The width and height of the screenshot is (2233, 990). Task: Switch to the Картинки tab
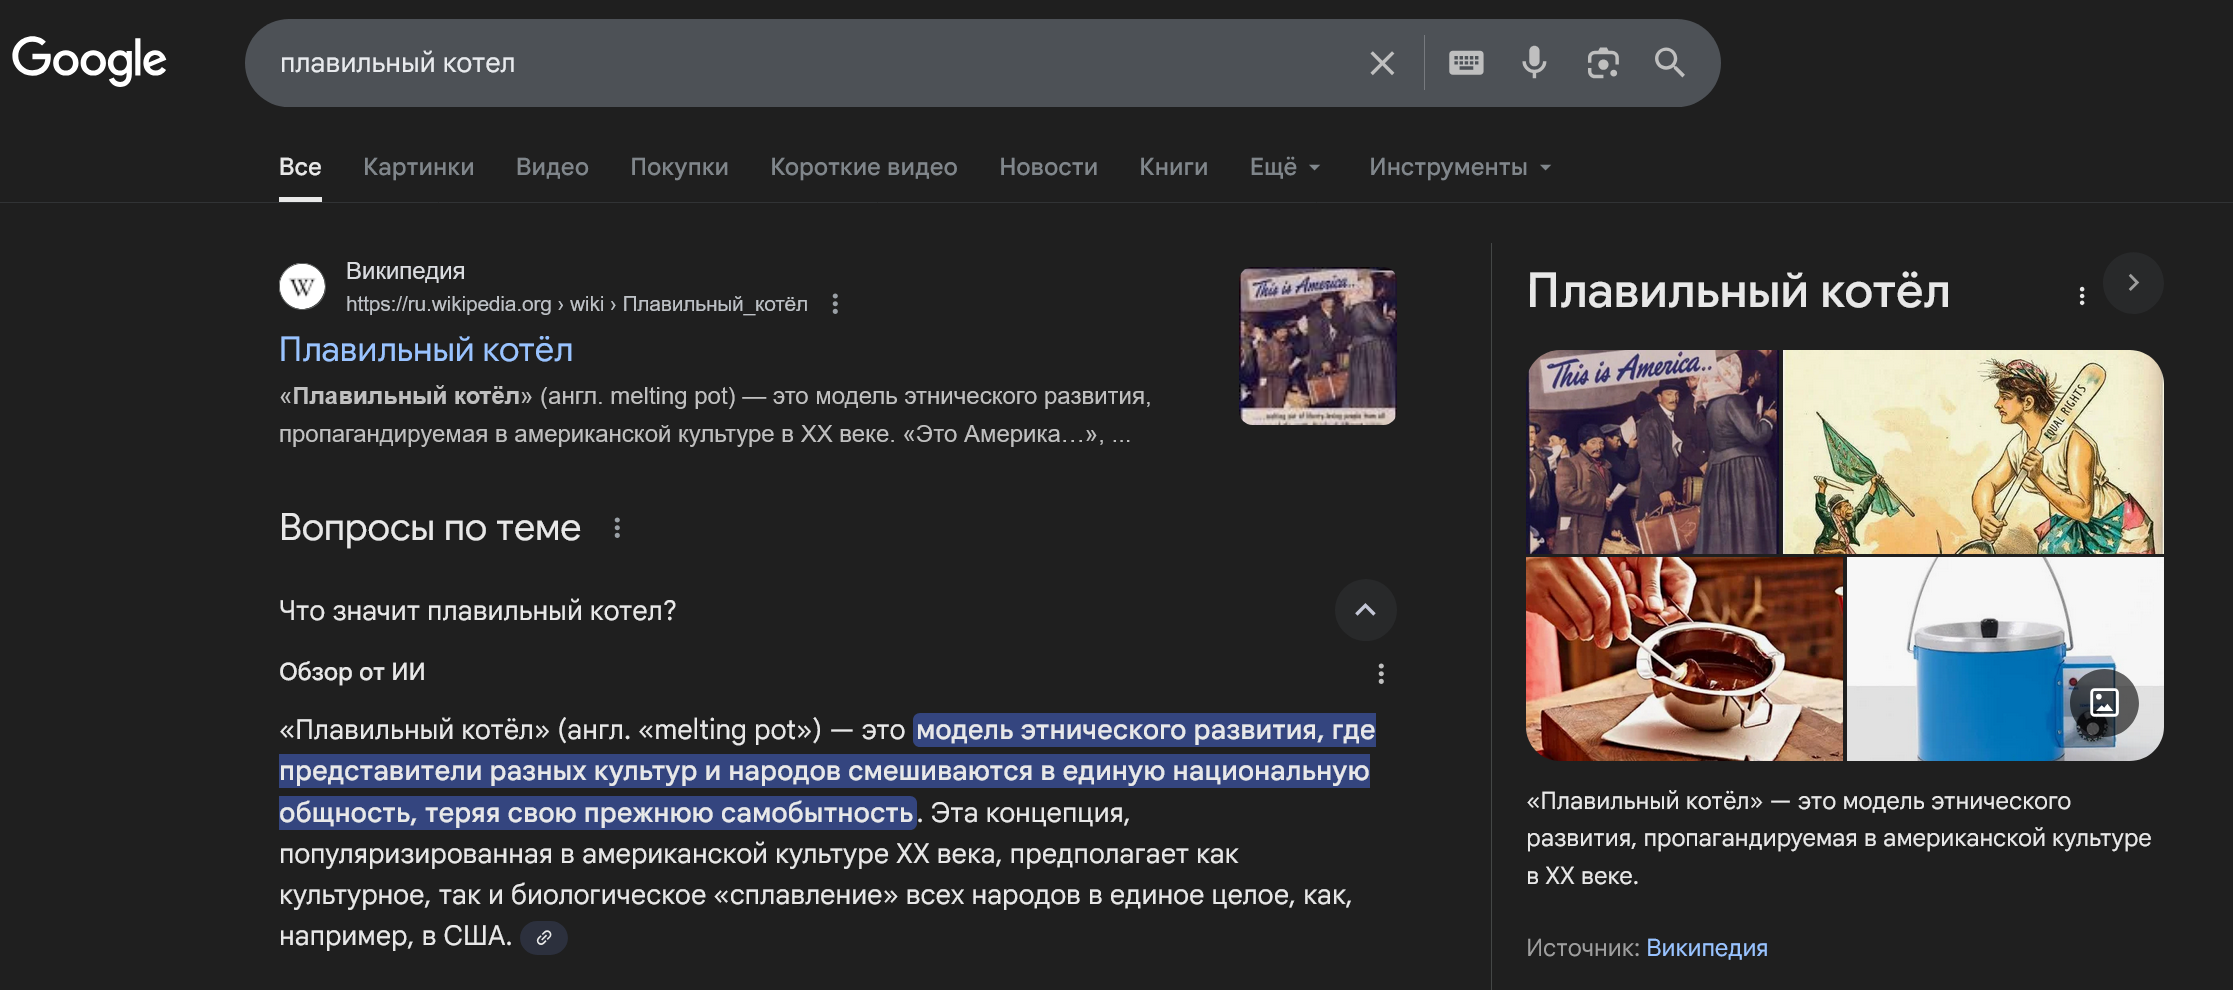(419, 167)
